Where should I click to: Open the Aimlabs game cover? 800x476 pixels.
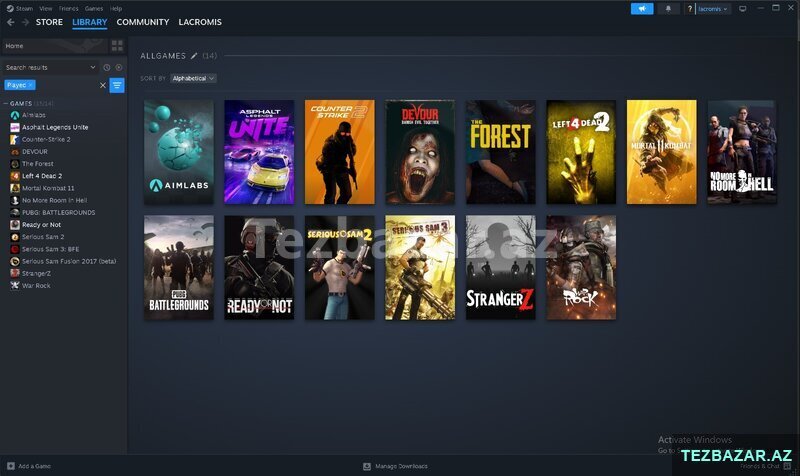click(179, 152)
